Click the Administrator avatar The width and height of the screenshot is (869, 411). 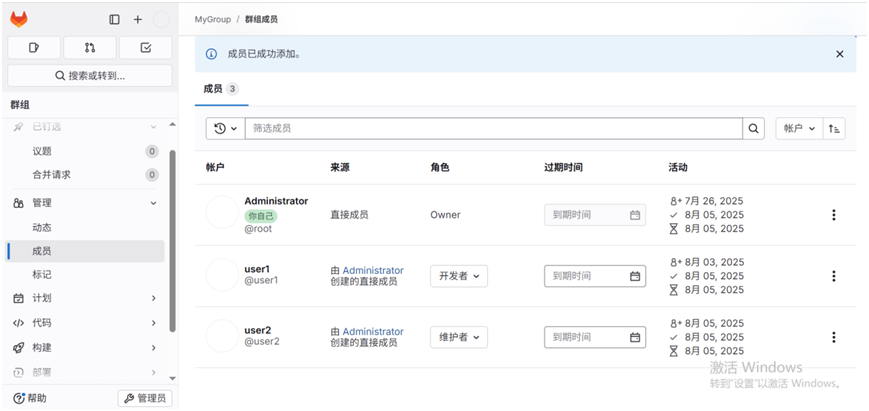click(x=222, y=212)
